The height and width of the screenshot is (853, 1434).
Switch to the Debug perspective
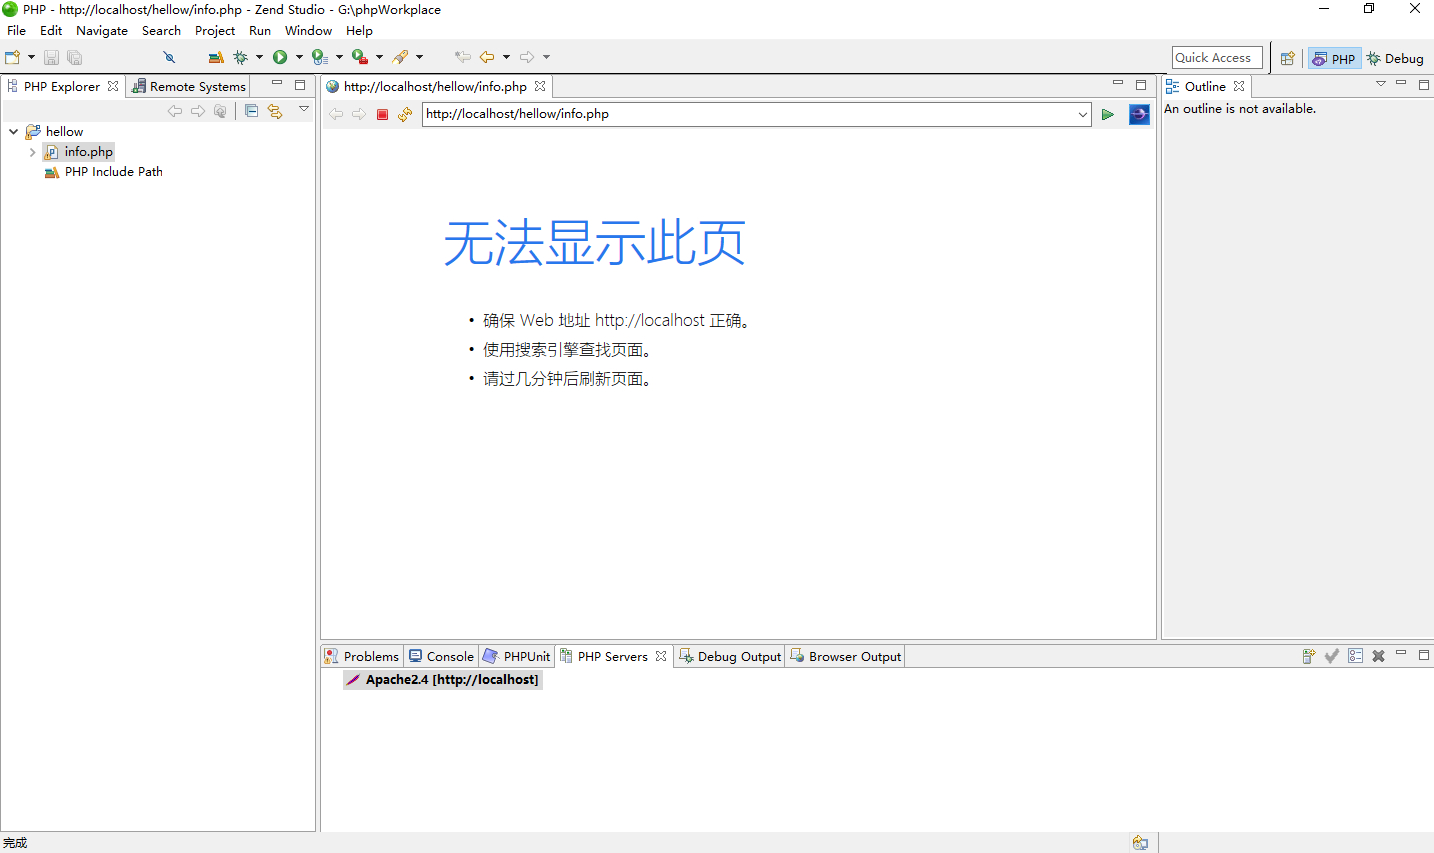(x=1395, y=59)
